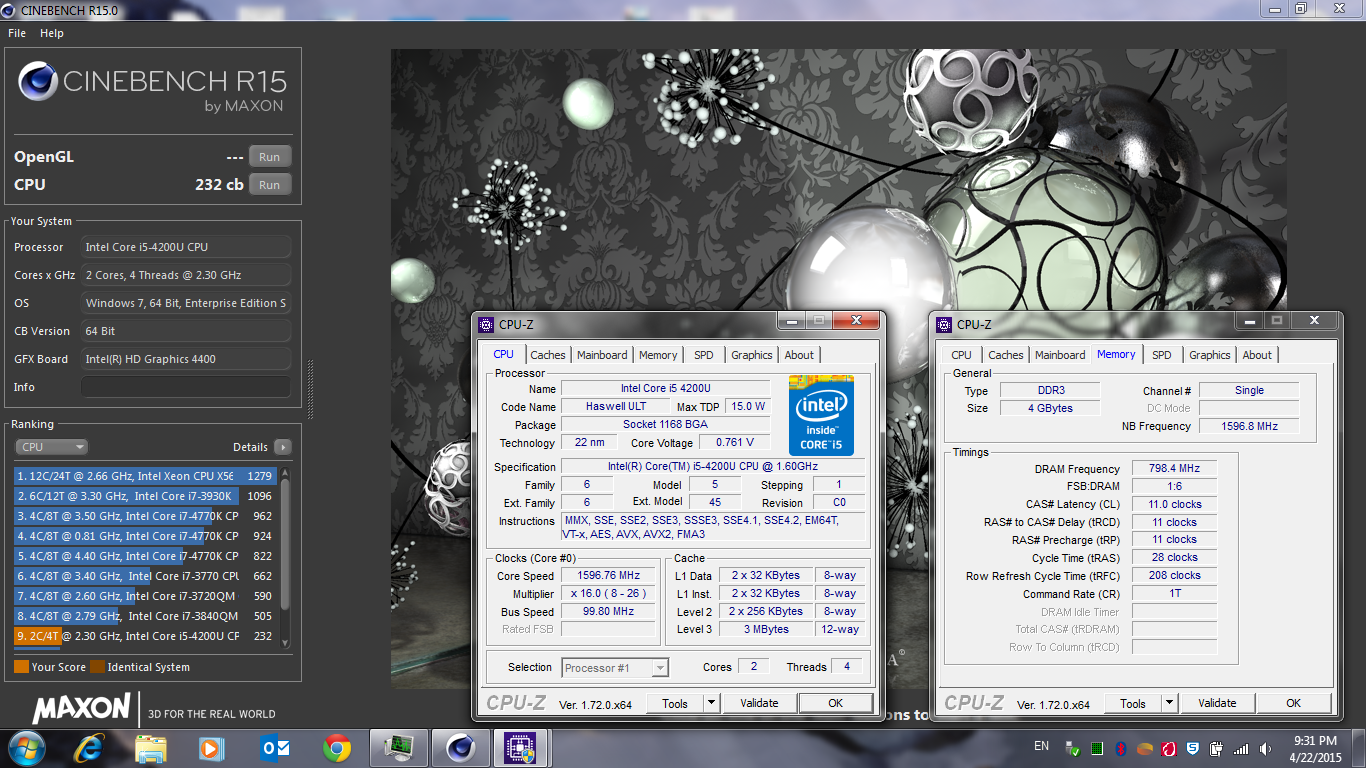Click the EN language indicator in taskbar

point(1041,747)
